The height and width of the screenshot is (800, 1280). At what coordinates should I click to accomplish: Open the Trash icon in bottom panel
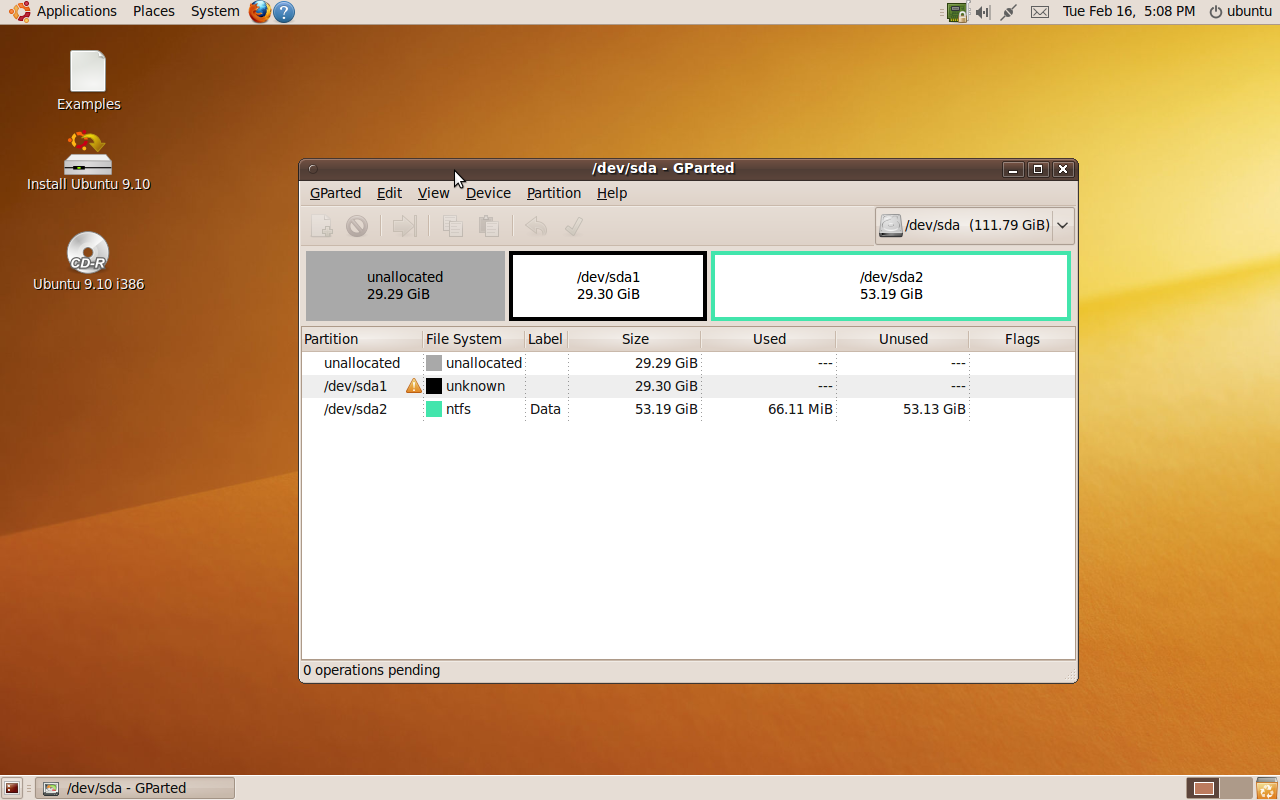[1265, 788]
